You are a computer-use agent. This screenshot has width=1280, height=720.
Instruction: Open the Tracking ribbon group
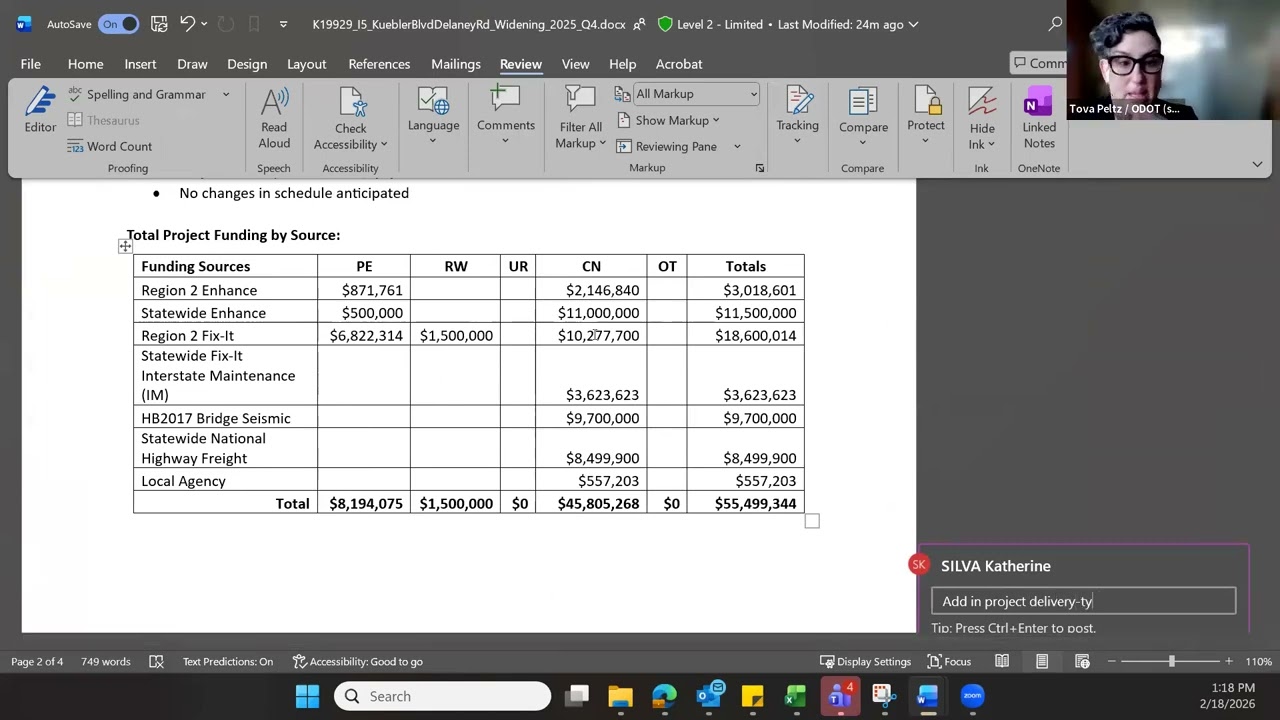pyautogui.click(x=797, y=116)
